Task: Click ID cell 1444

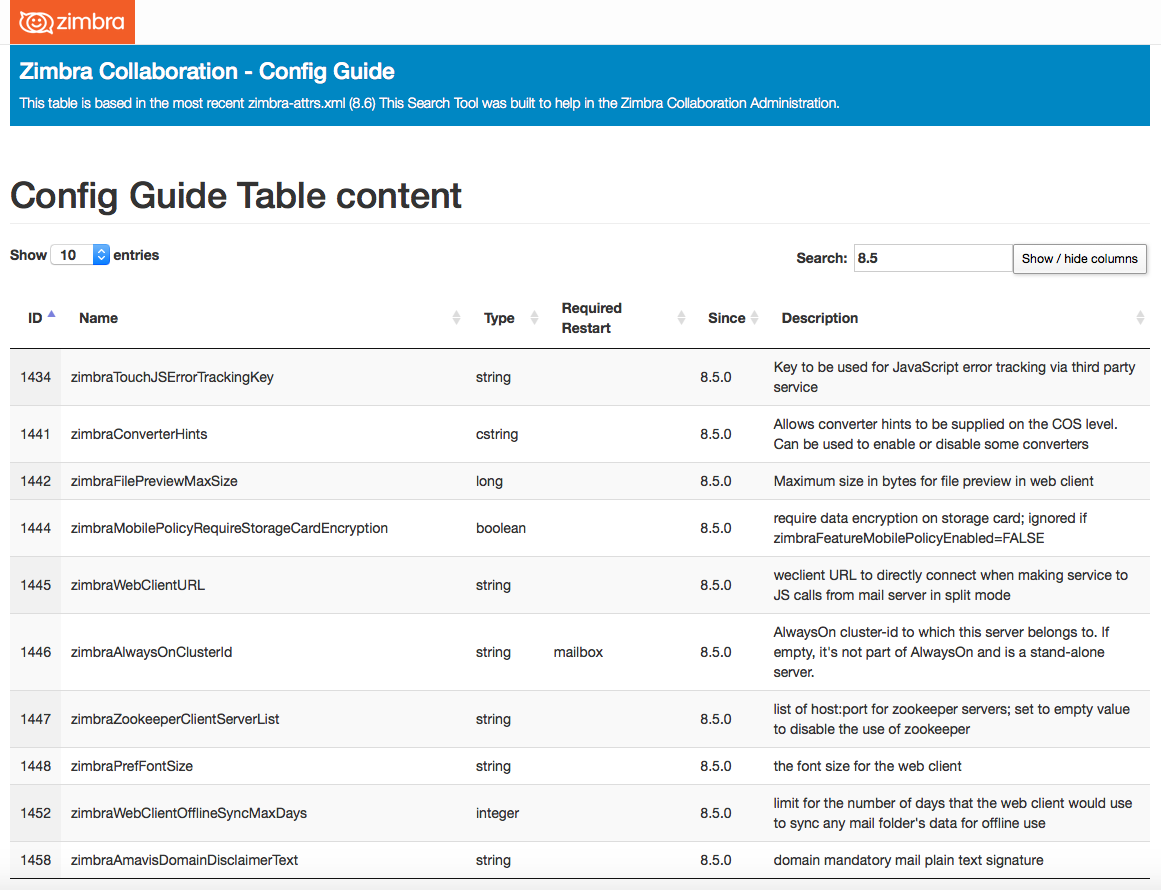Action: coord(36,528)
